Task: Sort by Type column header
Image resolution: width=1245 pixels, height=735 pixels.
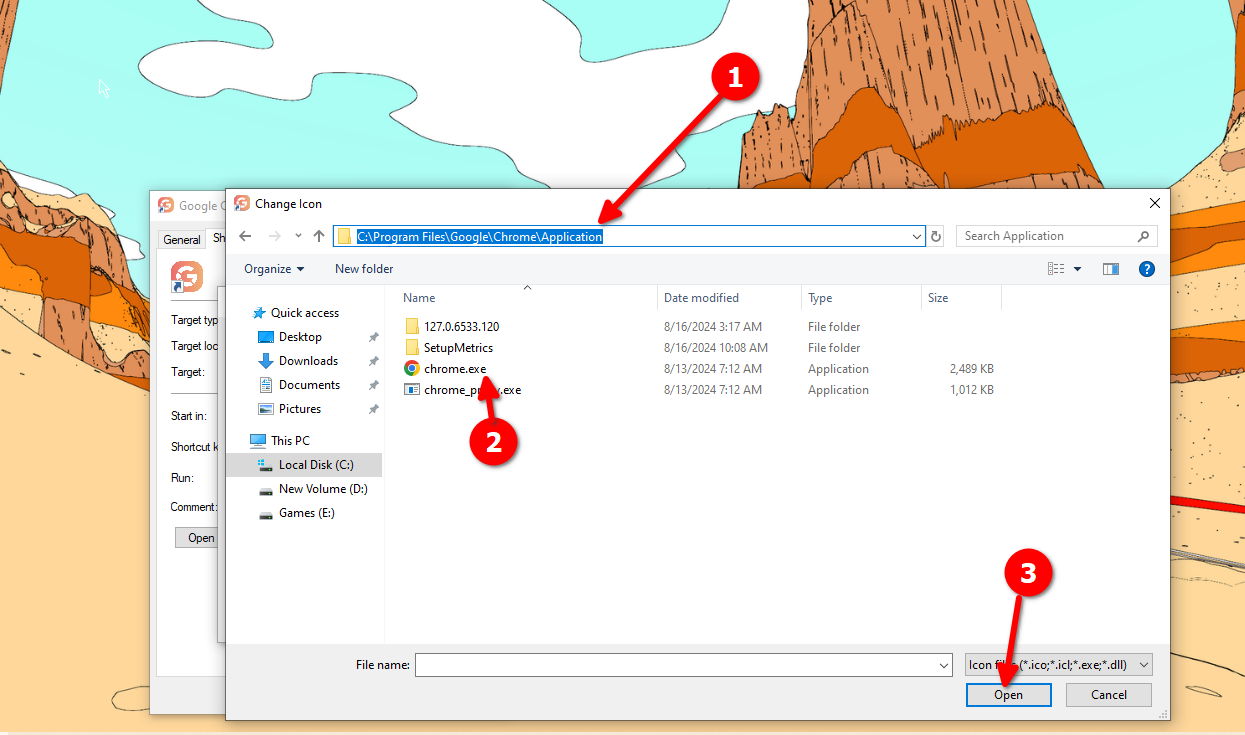Action: (x=820, y=298)
